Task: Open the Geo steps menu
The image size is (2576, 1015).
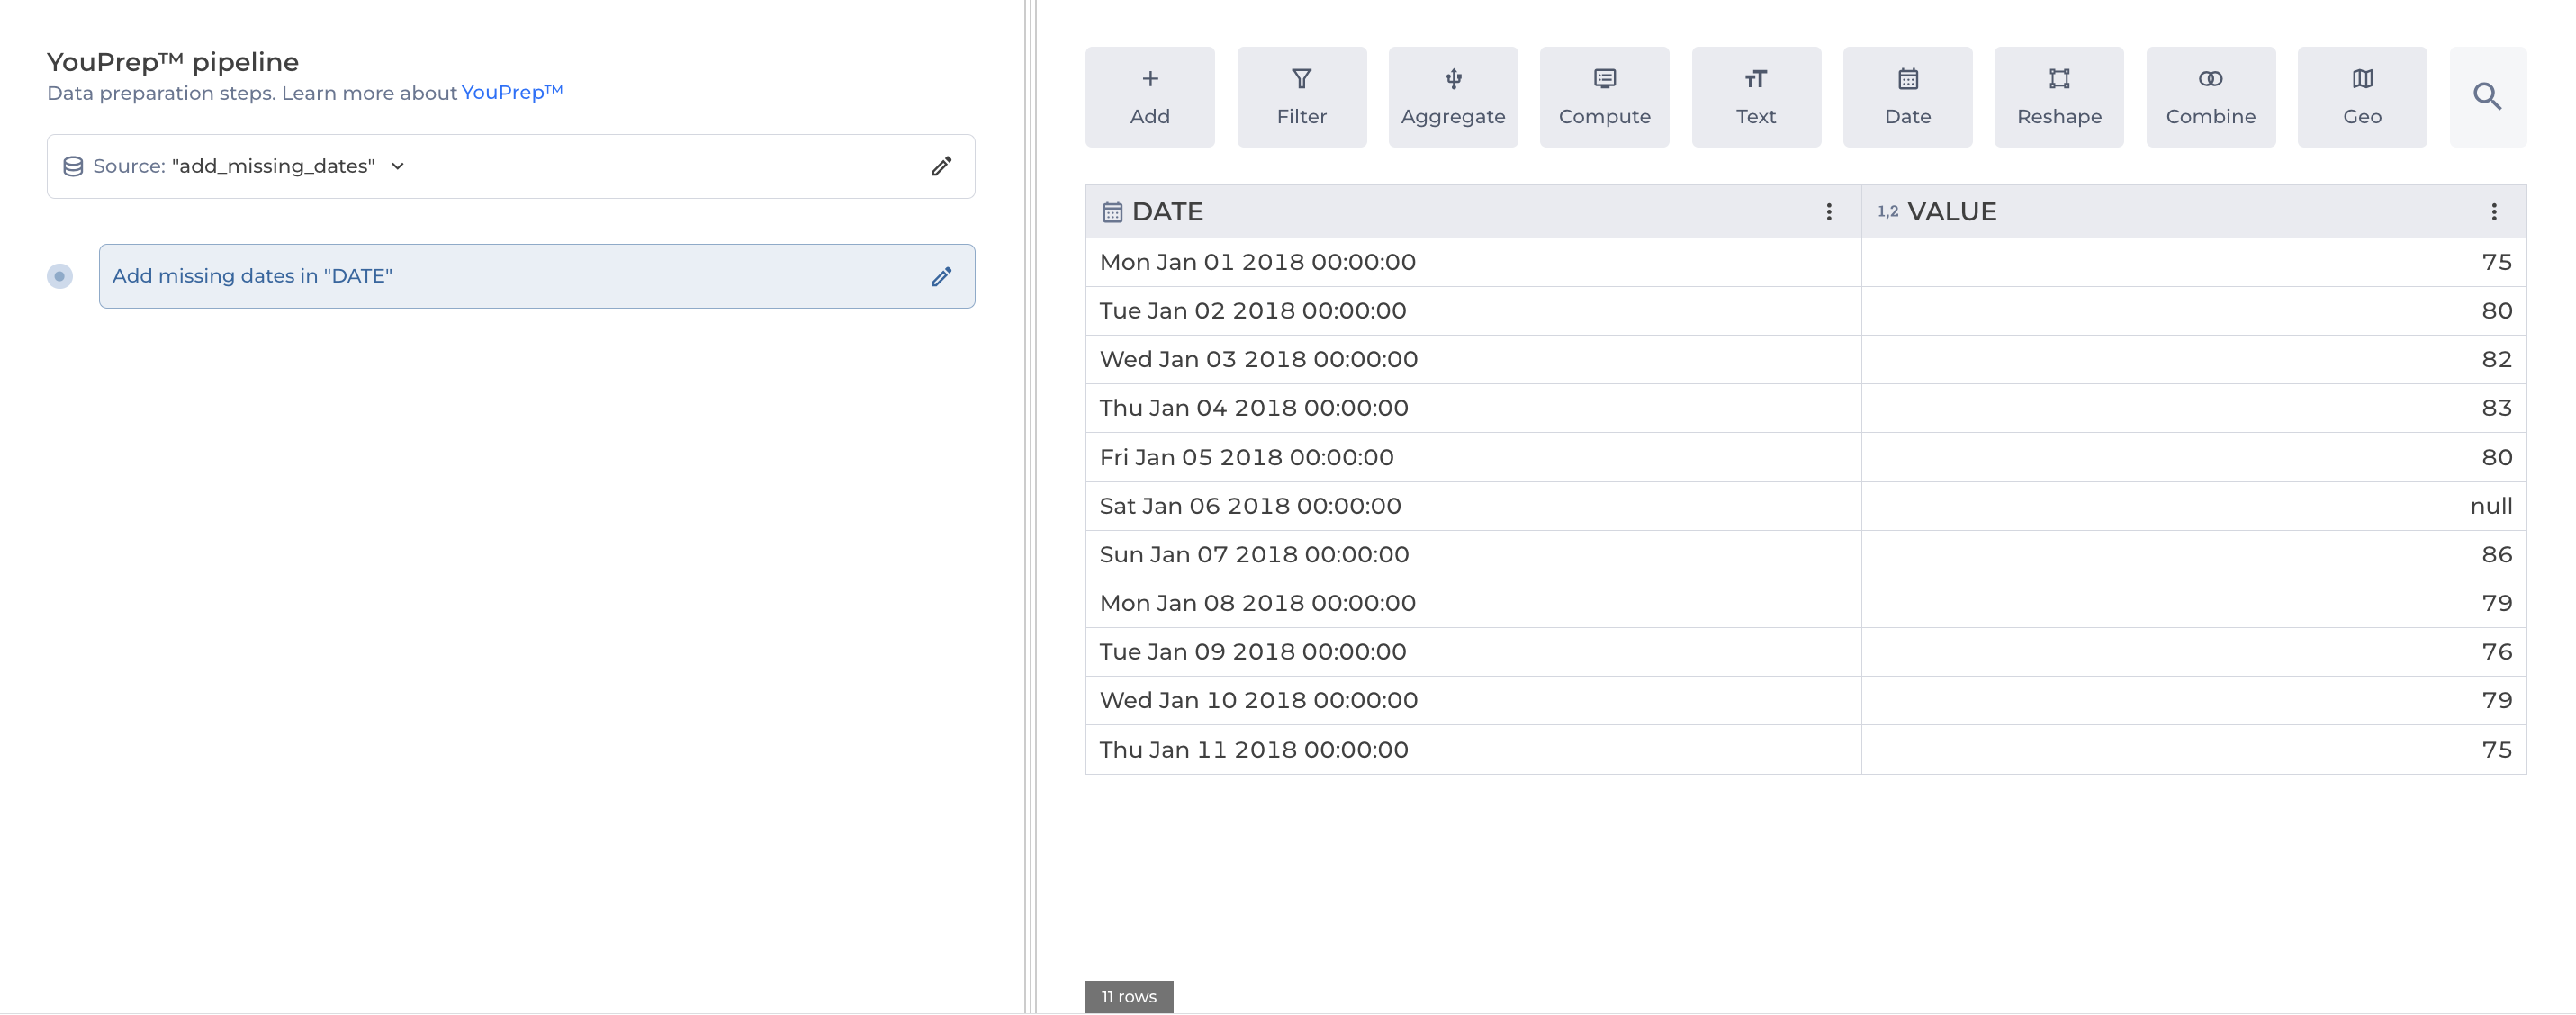Action: point(2361,97)
